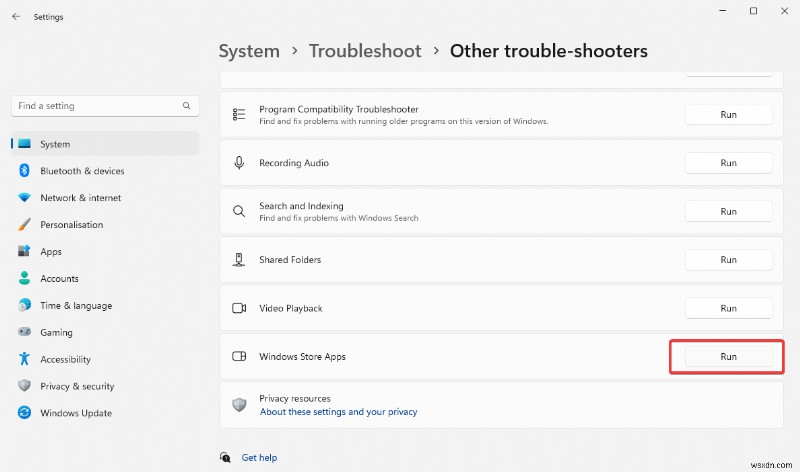Click the Video Playback camera icon

[x=239, y=308]
